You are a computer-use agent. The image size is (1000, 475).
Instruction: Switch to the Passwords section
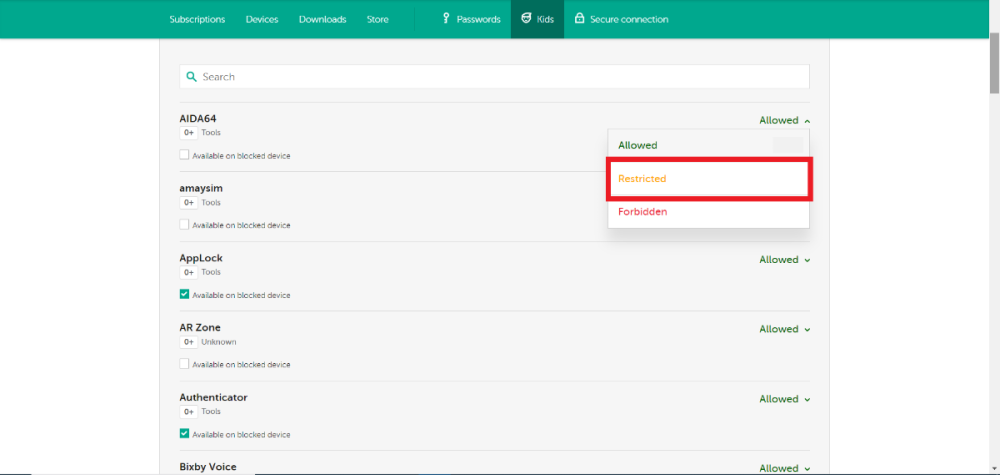point(471,19)
